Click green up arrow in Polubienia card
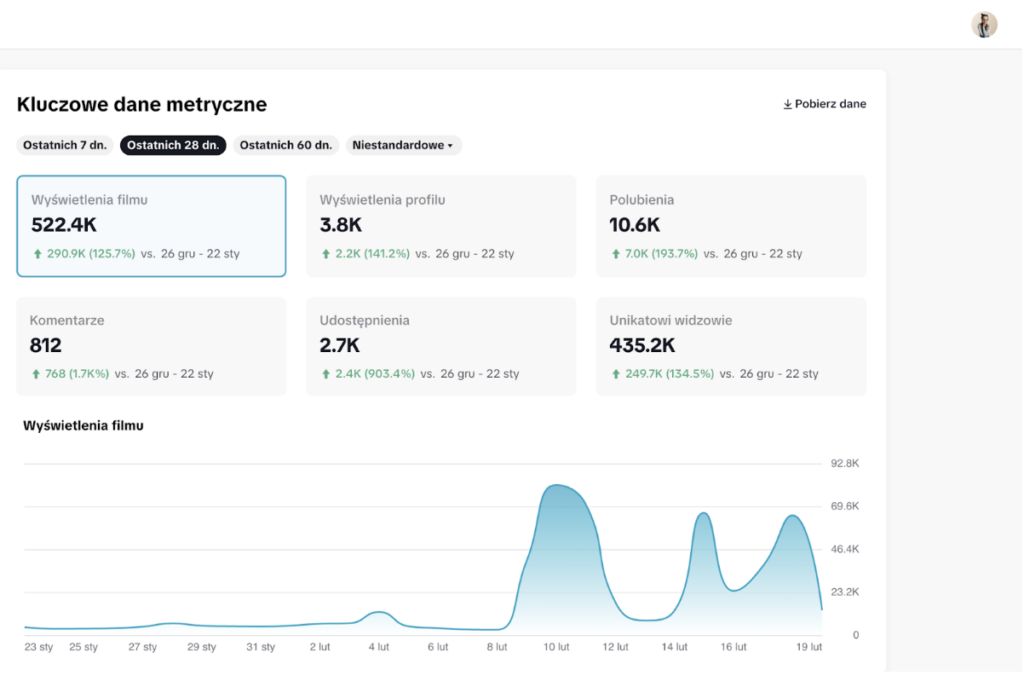This screenshot has height=687, width=1024. pos(615,254)
